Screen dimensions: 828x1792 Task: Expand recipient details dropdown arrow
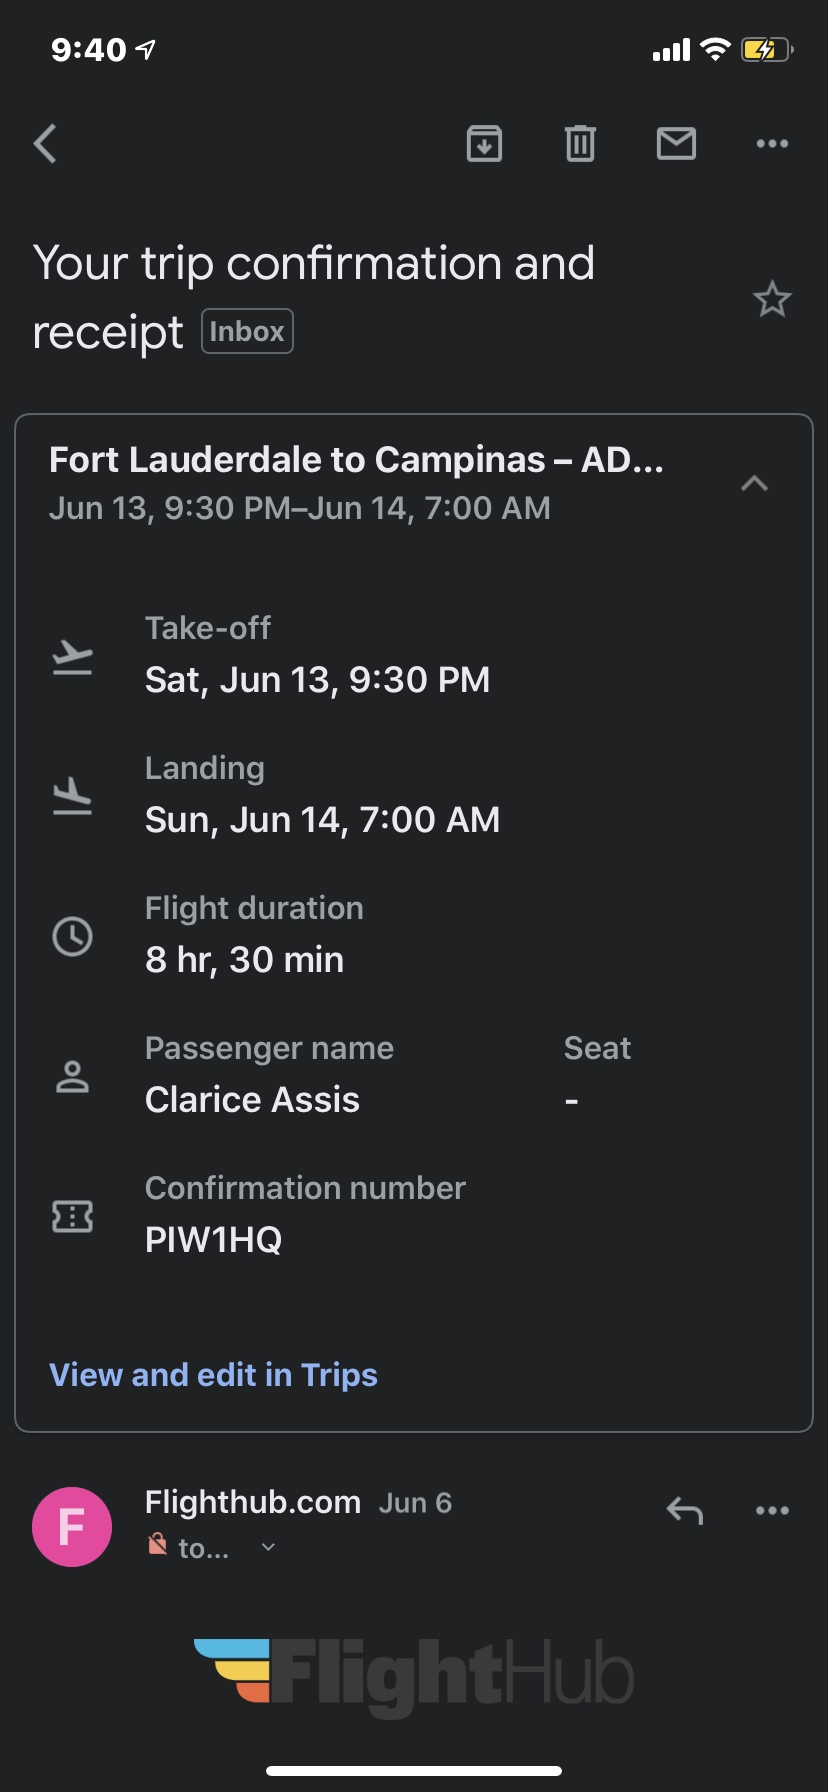click(268, 1547)
